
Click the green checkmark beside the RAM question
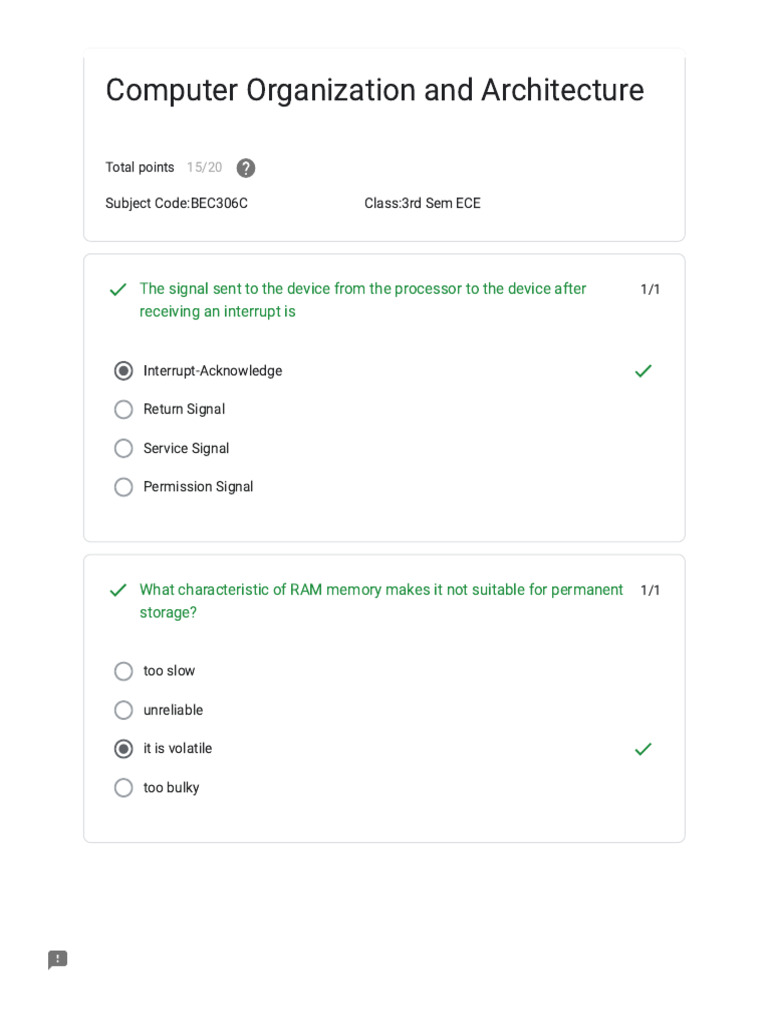coord(118,590)
